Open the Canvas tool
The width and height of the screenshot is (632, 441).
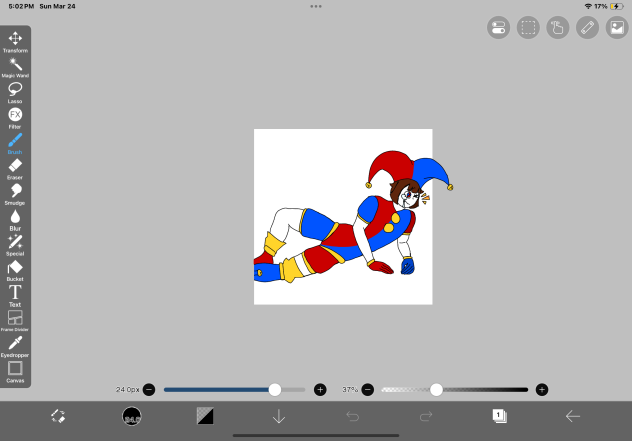click(15, 372)
